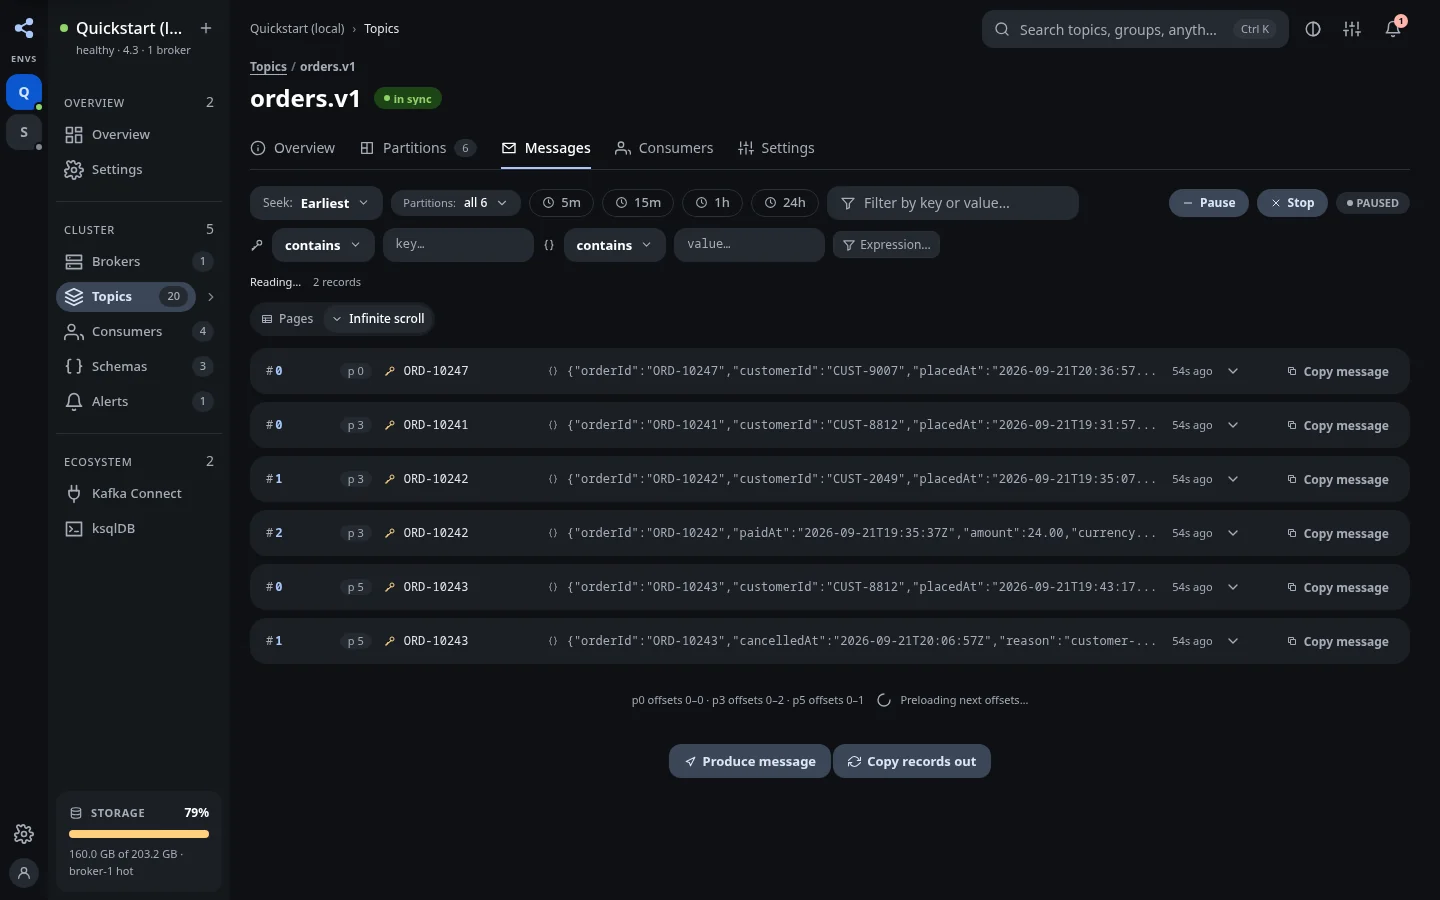Open the value contains operator dropdown
1440x900 pixels.
[614, 245]
